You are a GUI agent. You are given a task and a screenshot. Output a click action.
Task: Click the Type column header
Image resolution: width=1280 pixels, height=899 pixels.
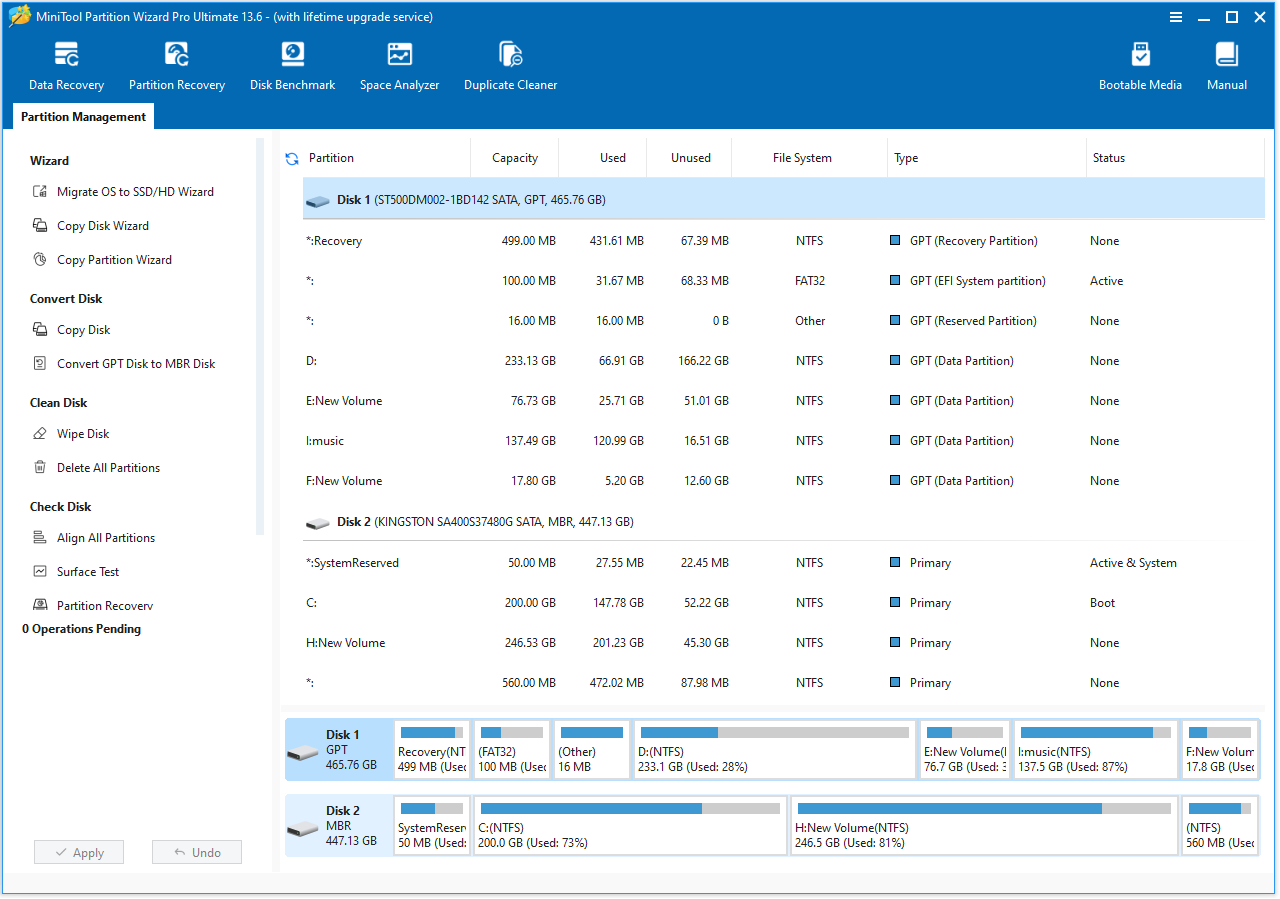[x=987, y=158]
